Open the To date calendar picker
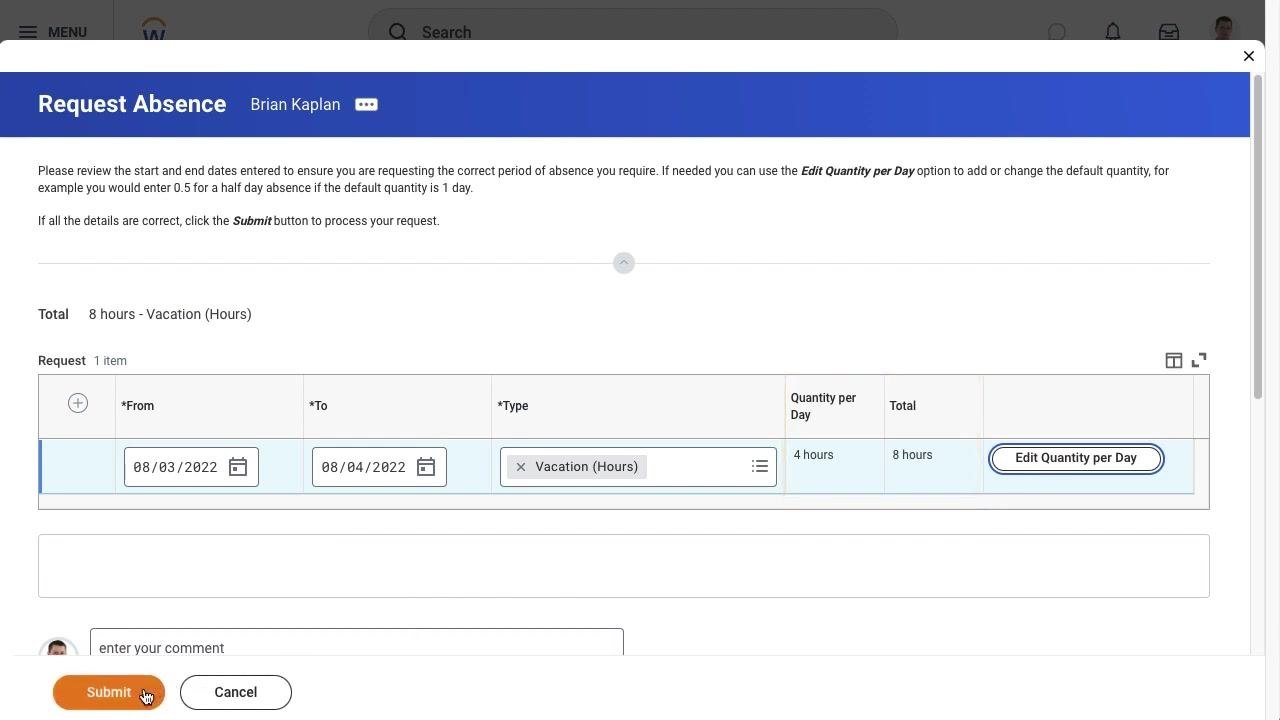Image resolution: width=1280 pixels, height=720 pixels. (x=426, y=467)
